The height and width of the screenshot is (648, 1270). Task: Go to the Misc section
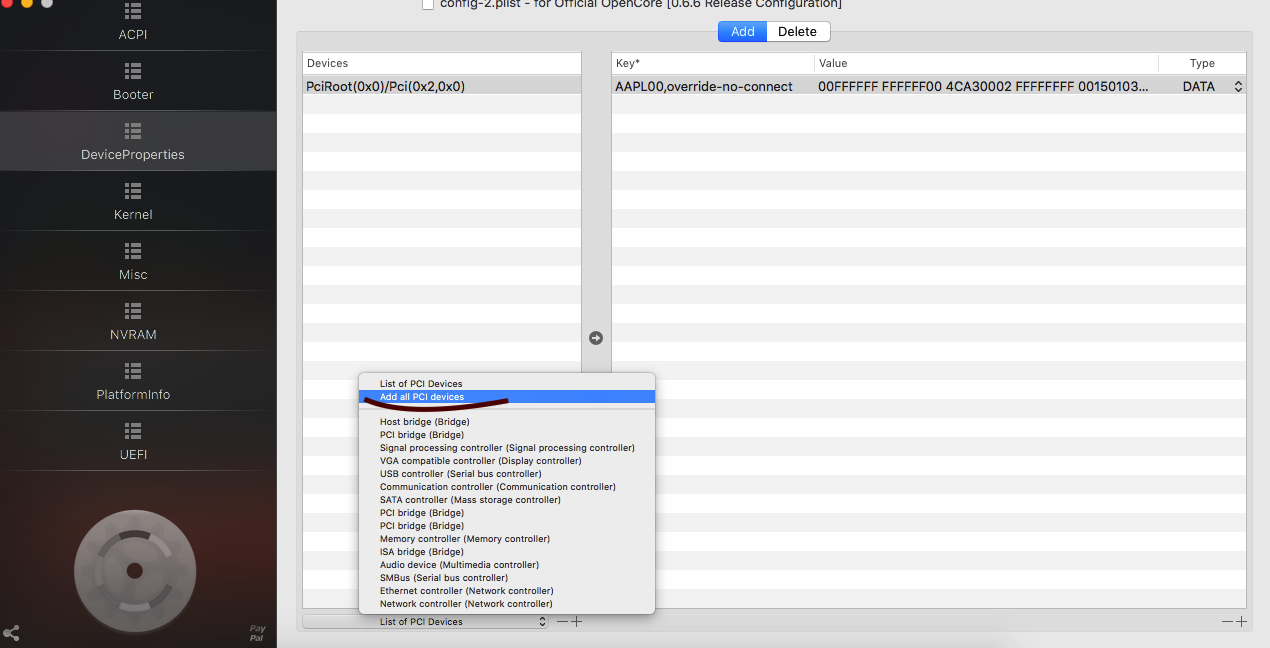pos(133,262)
